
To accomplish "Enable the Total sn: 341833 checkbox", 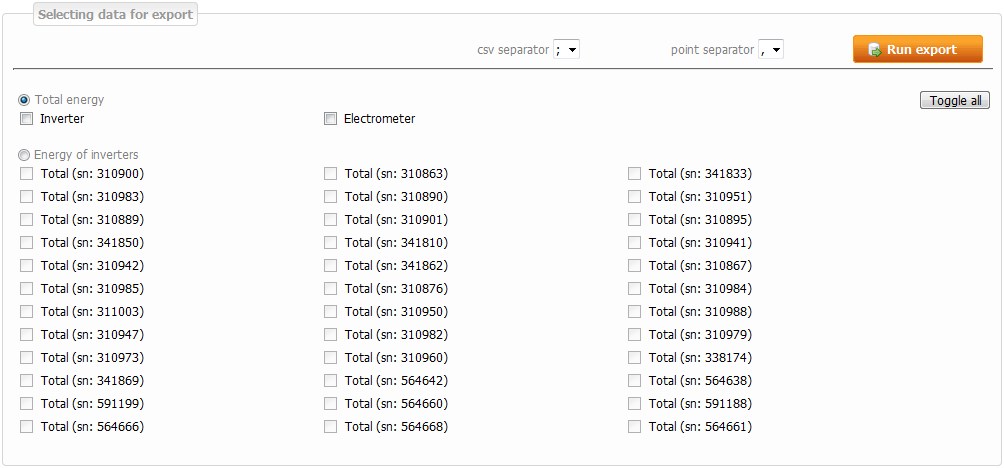I will [635, 174].
